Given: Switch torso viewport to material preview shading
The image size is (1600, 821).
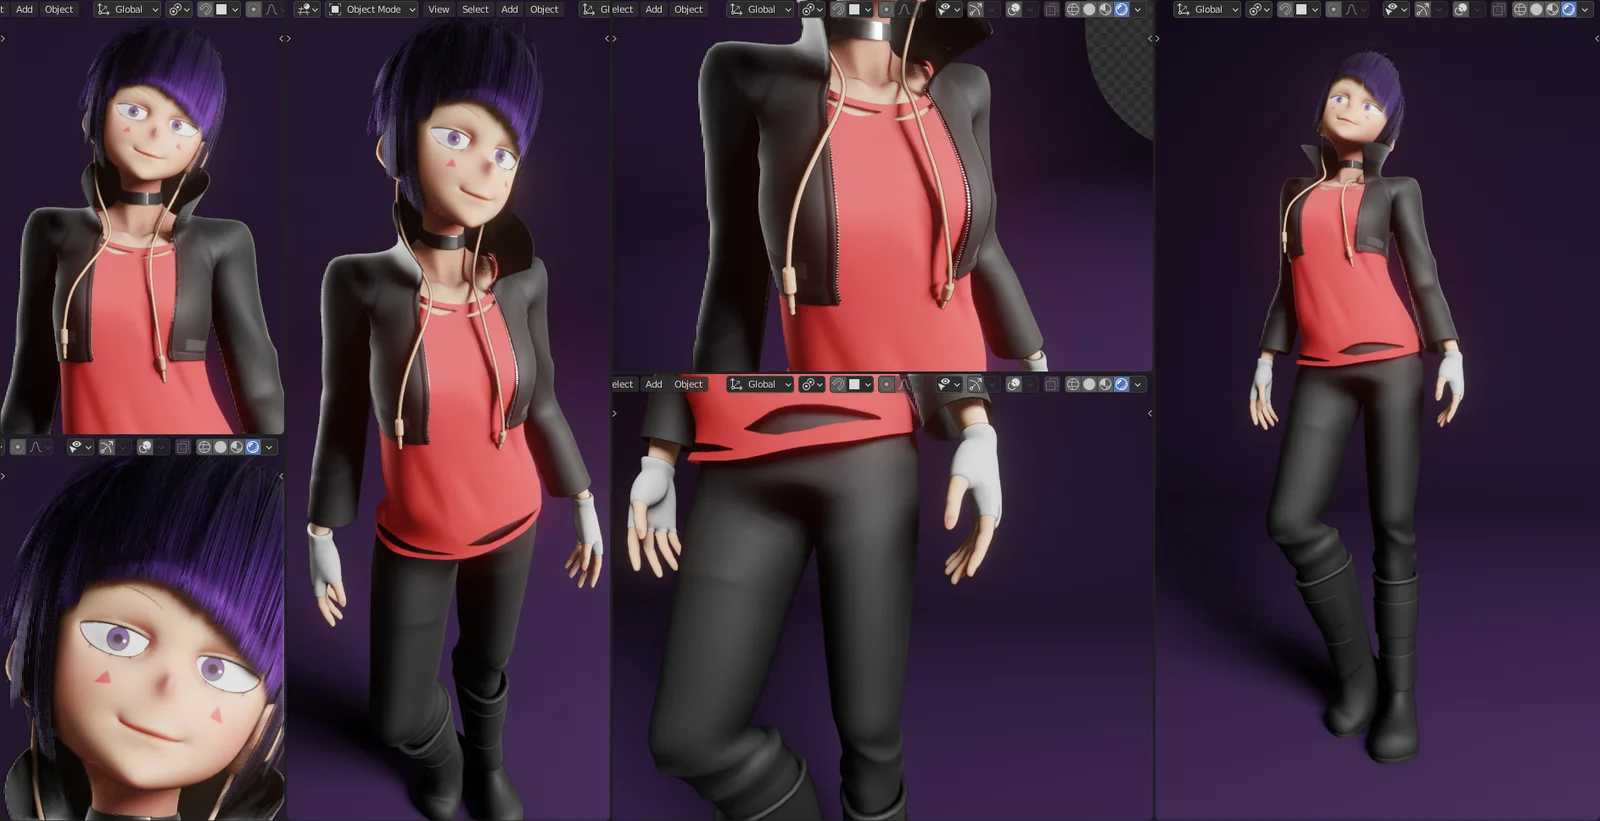Looking at the screenshot, I should [1105, 9].
